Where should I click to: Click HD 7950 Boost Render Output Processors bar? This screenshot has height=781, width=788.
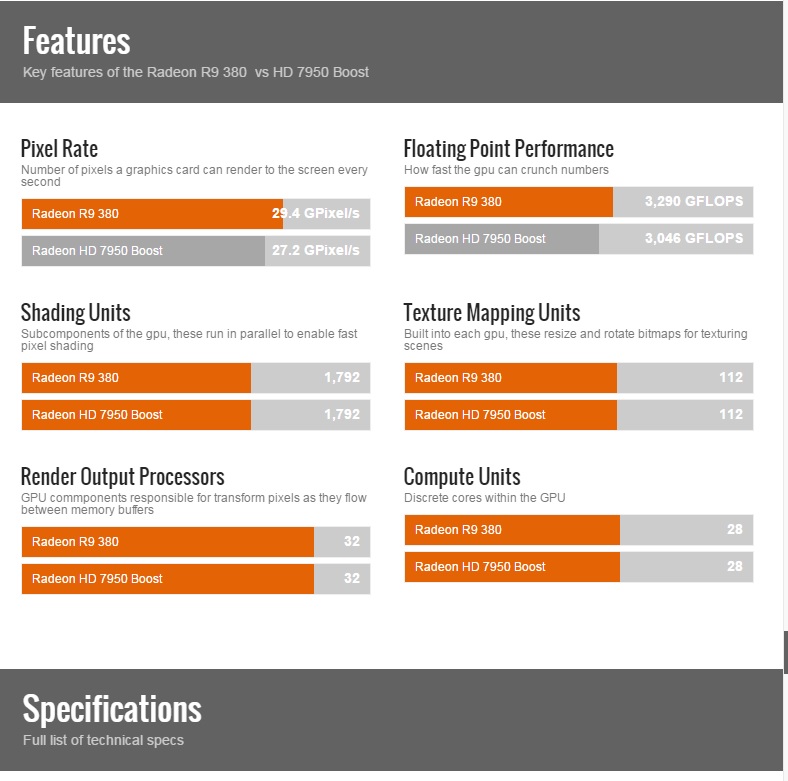(x=195, y=579)
